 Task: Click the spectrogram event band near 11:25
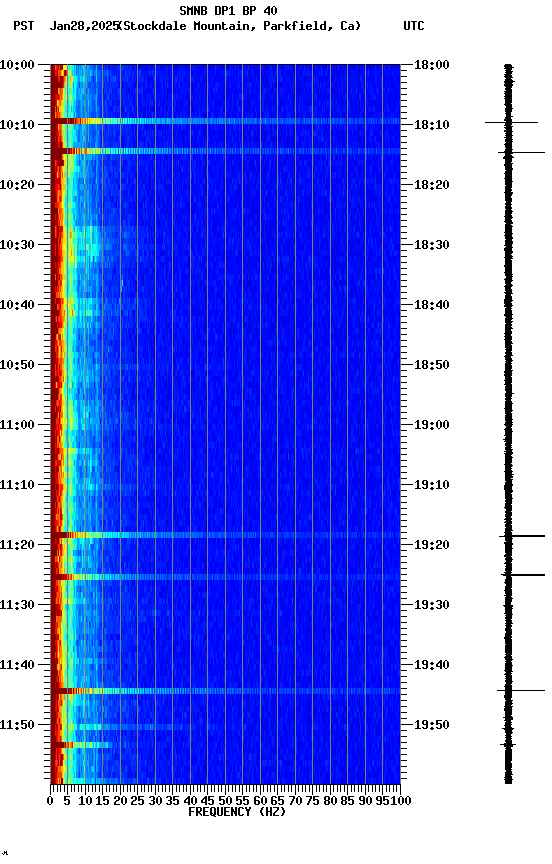225,577
